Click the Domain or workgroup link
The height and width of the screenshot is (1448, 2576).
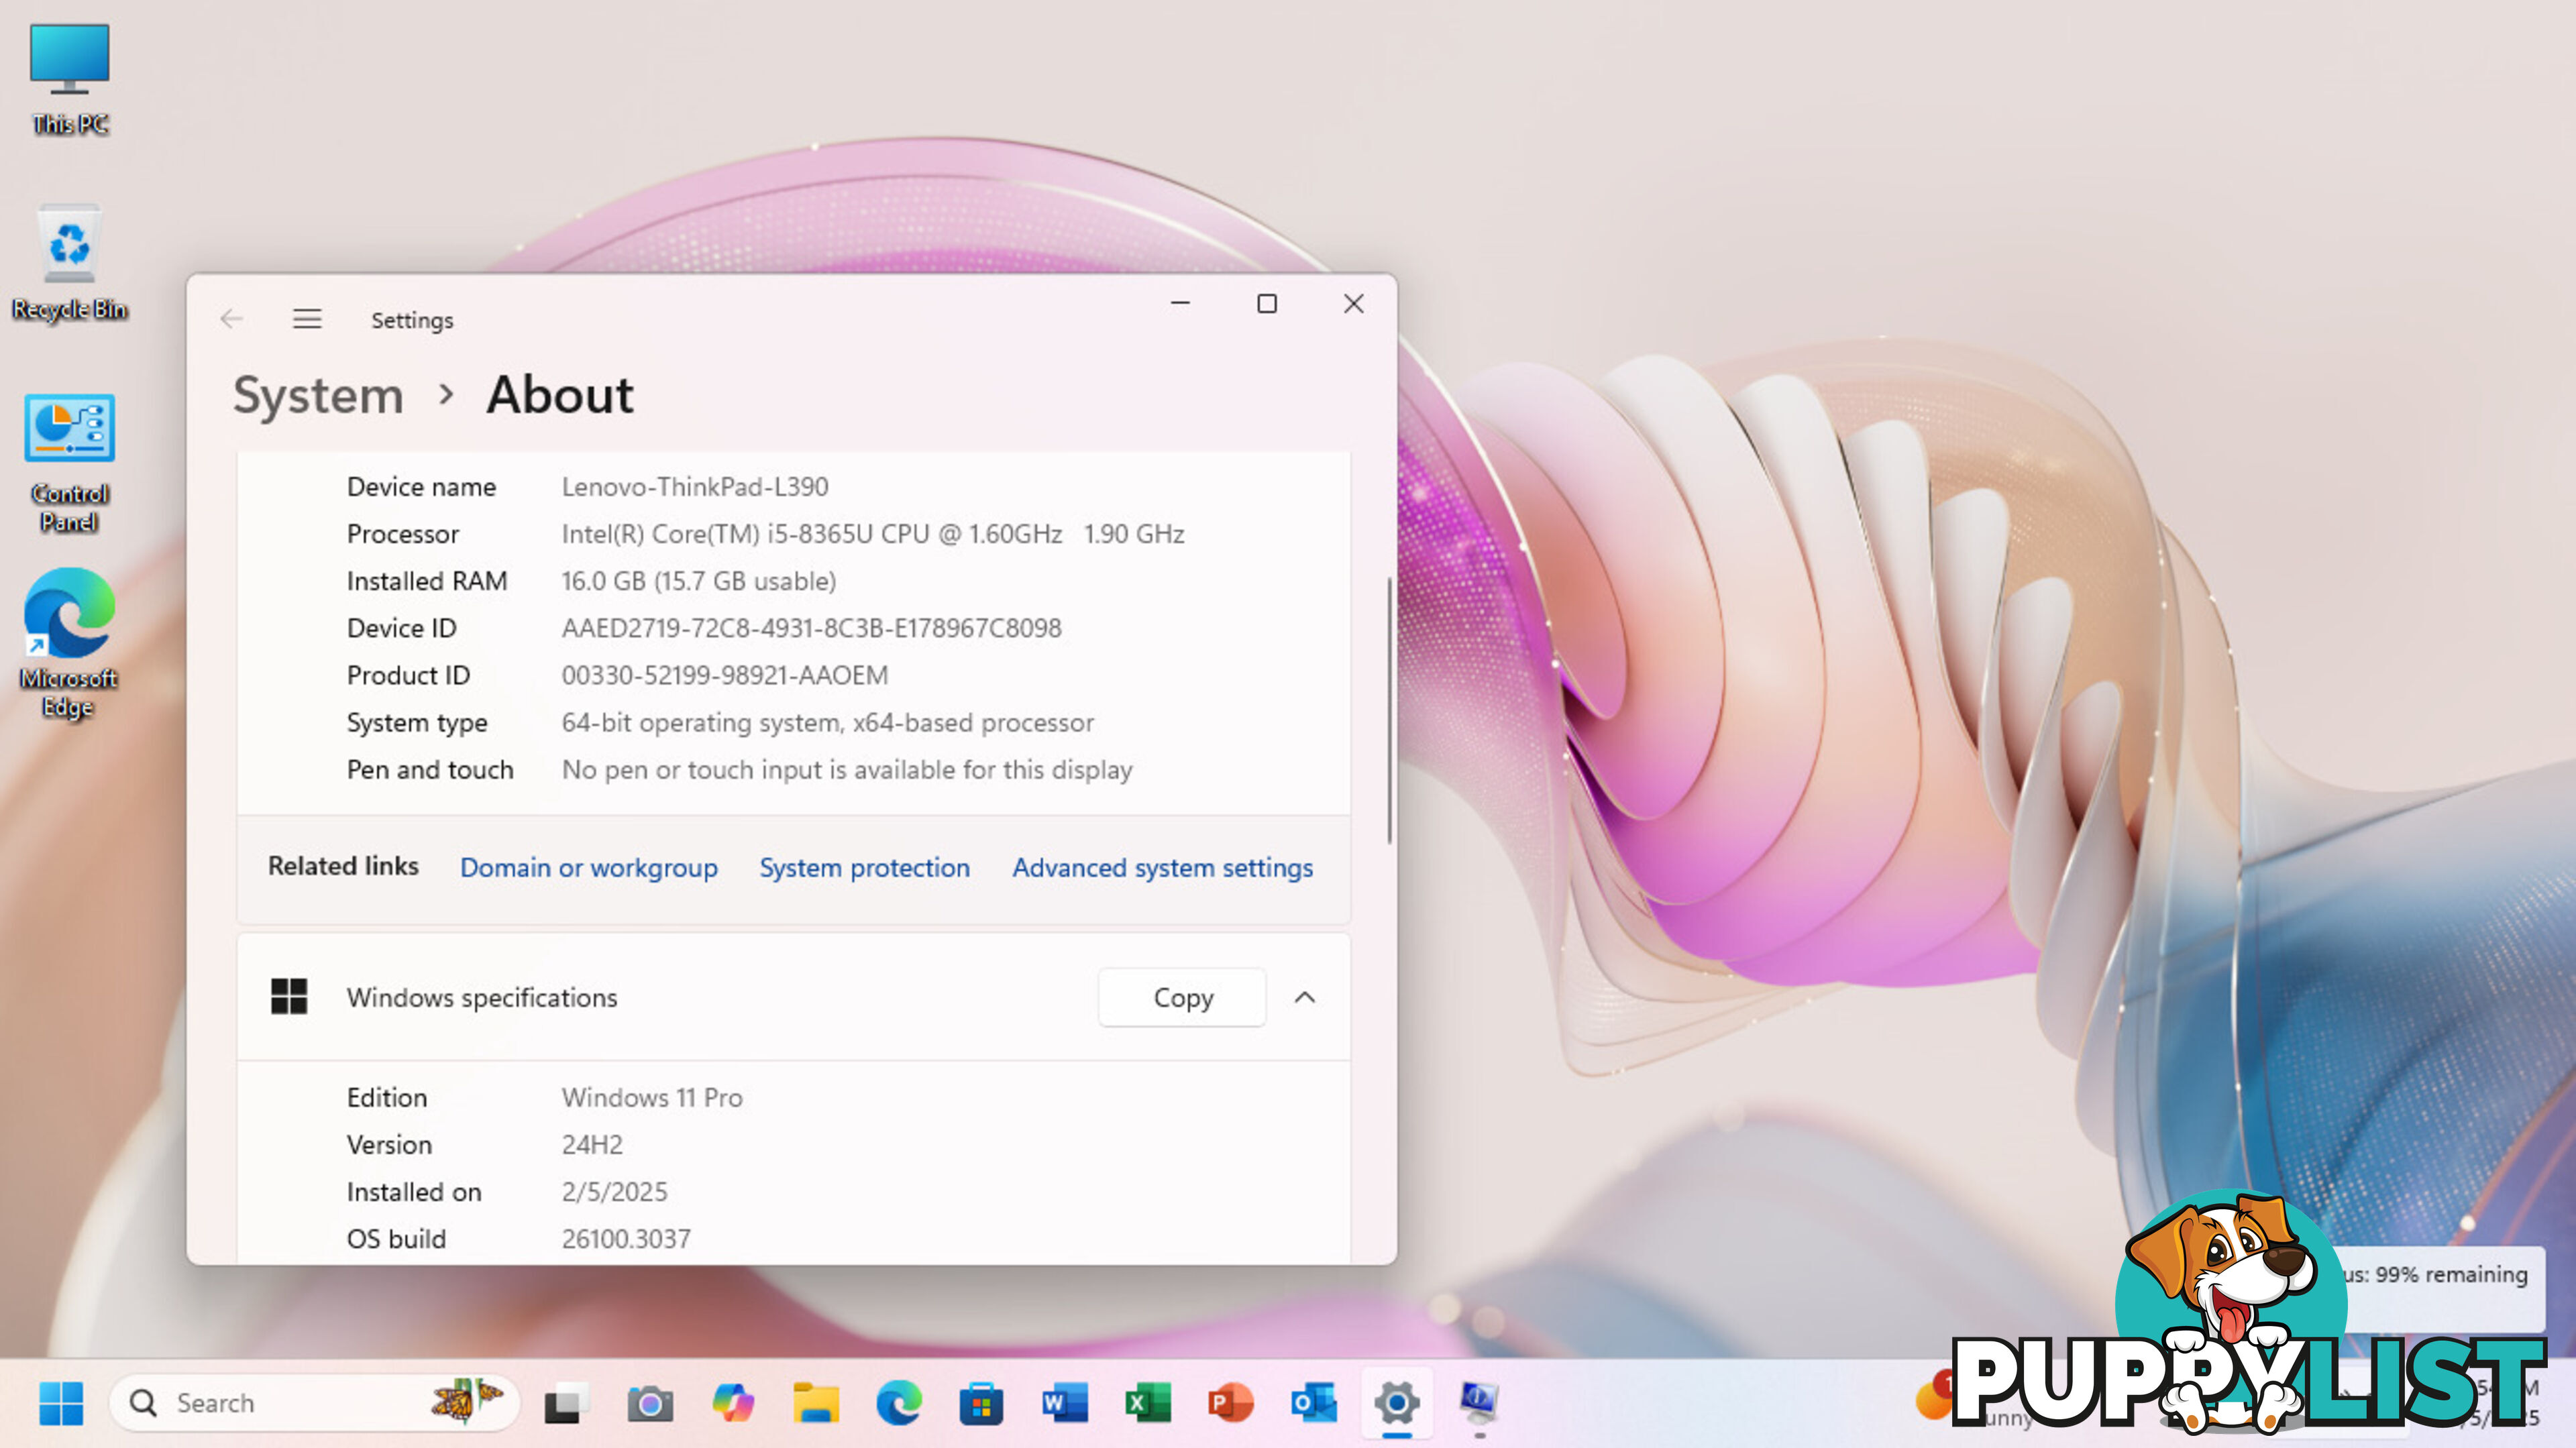tap(588, 867)
